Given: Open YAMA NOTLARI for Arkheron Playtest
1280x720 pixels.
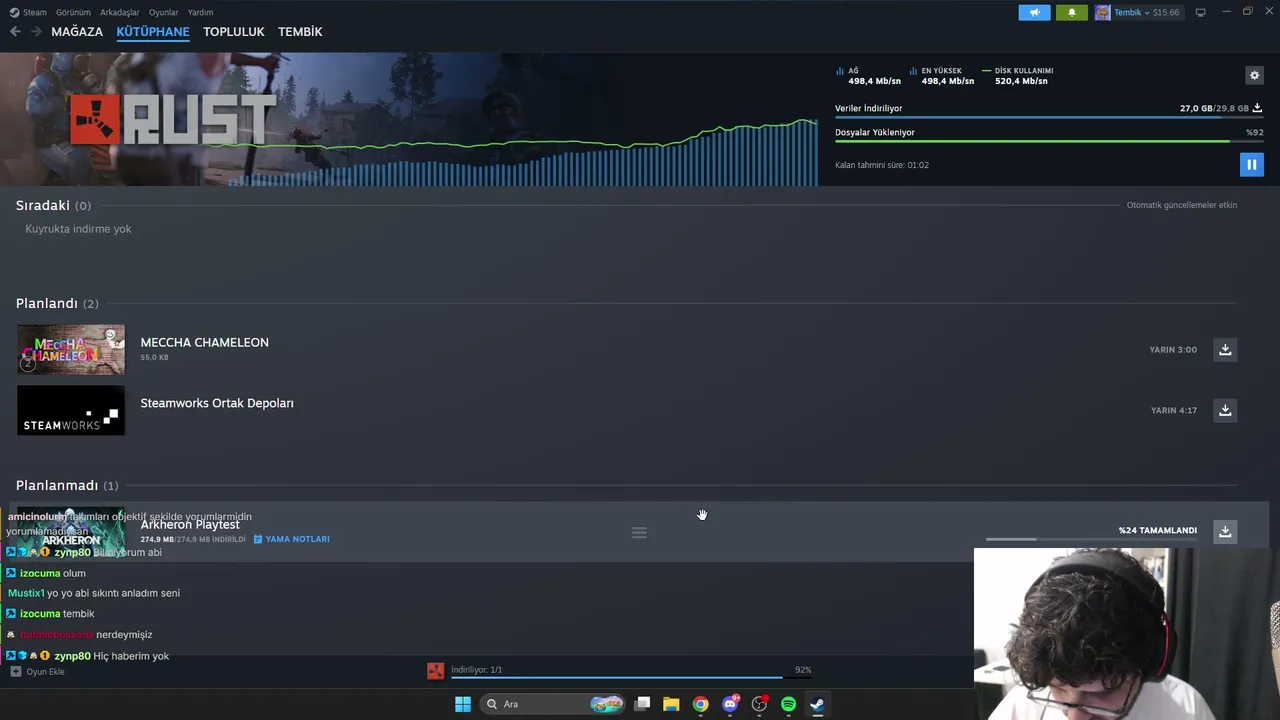Looking at the screenshot, I should pyautogui.click(x=292, y=539).
